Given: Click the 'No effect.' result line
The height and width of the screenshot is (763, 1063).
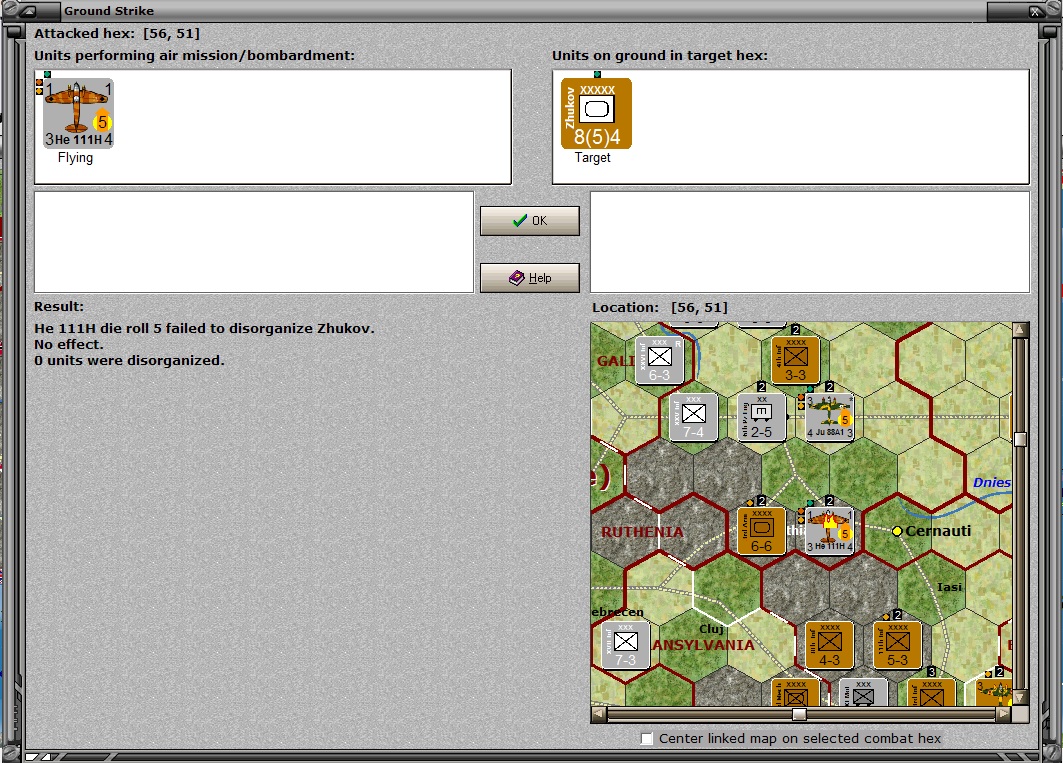Looking at the screenshot, I should [68, 345].
